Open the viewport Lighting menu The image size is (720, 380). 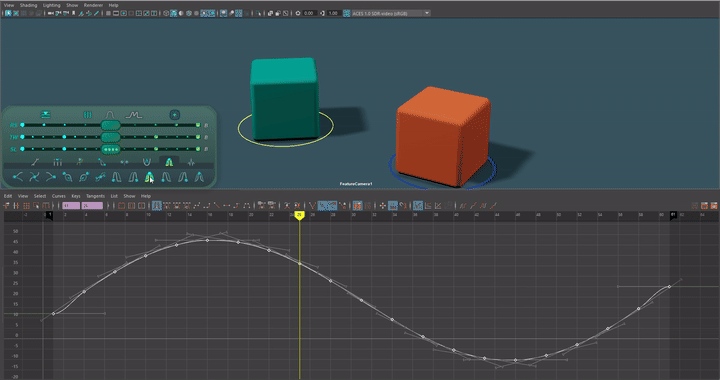point(51,5)
